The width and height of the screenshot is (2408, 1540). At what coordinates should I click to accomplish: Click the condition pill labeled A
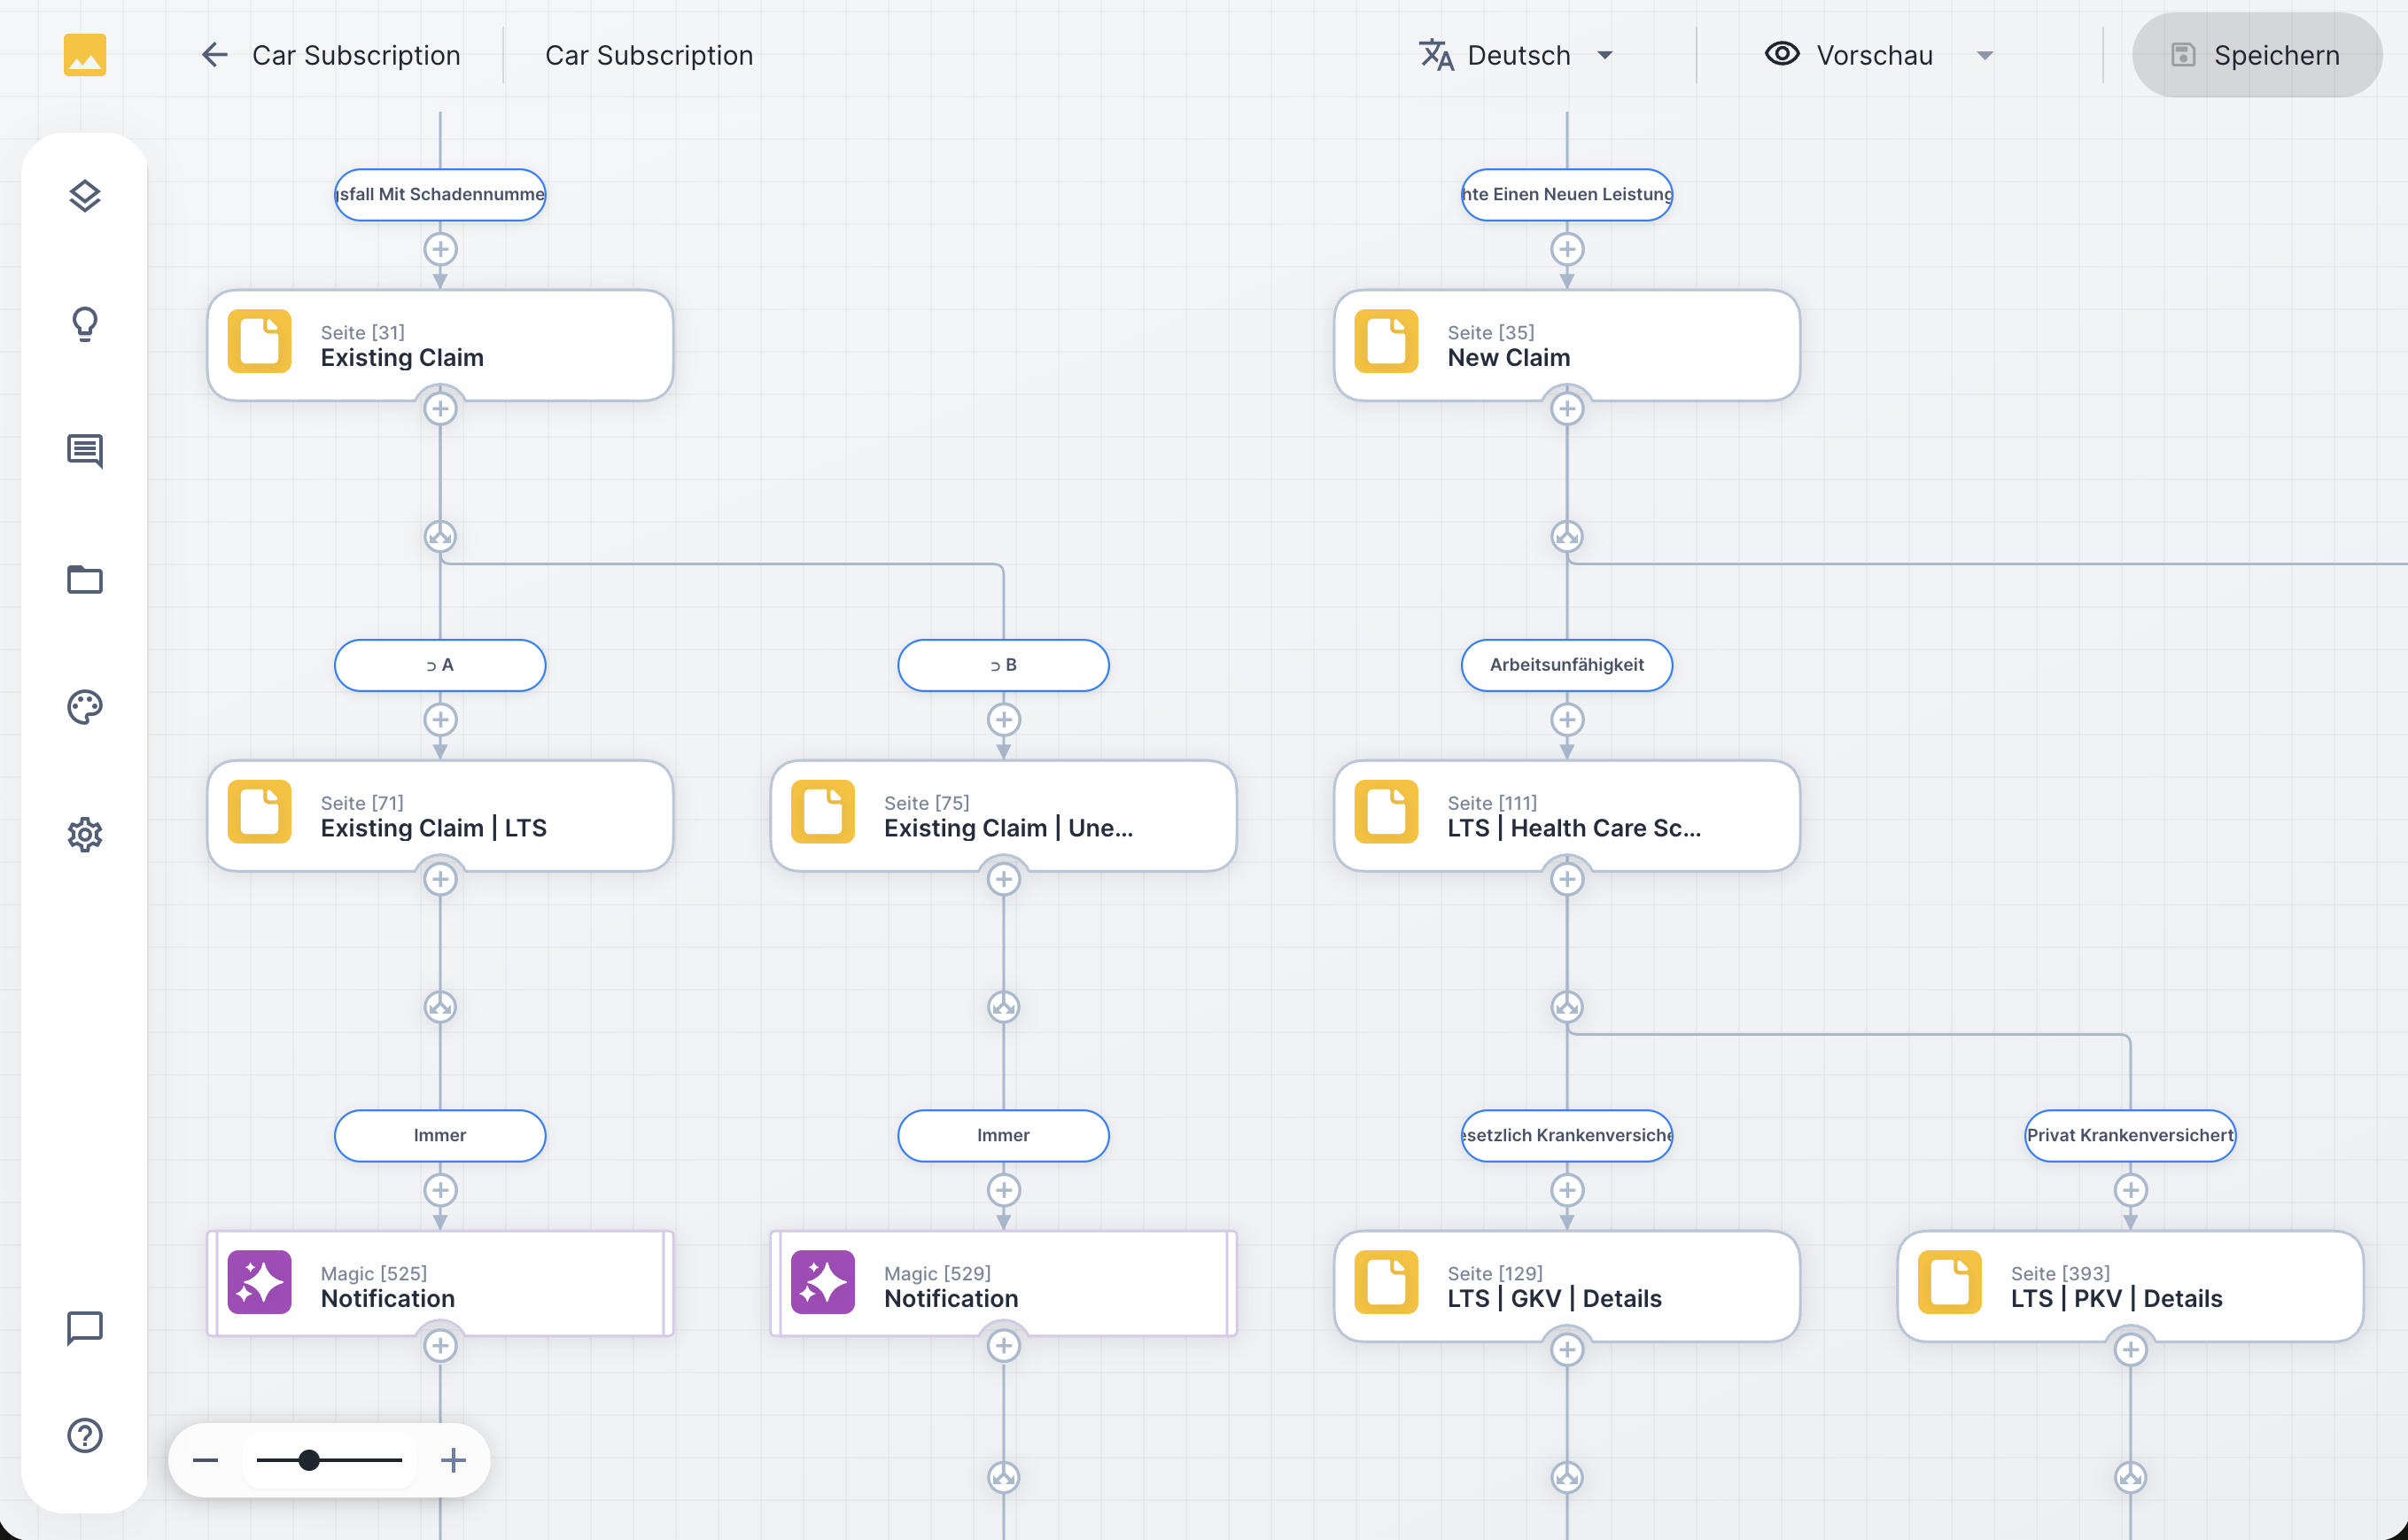(440, 665)
